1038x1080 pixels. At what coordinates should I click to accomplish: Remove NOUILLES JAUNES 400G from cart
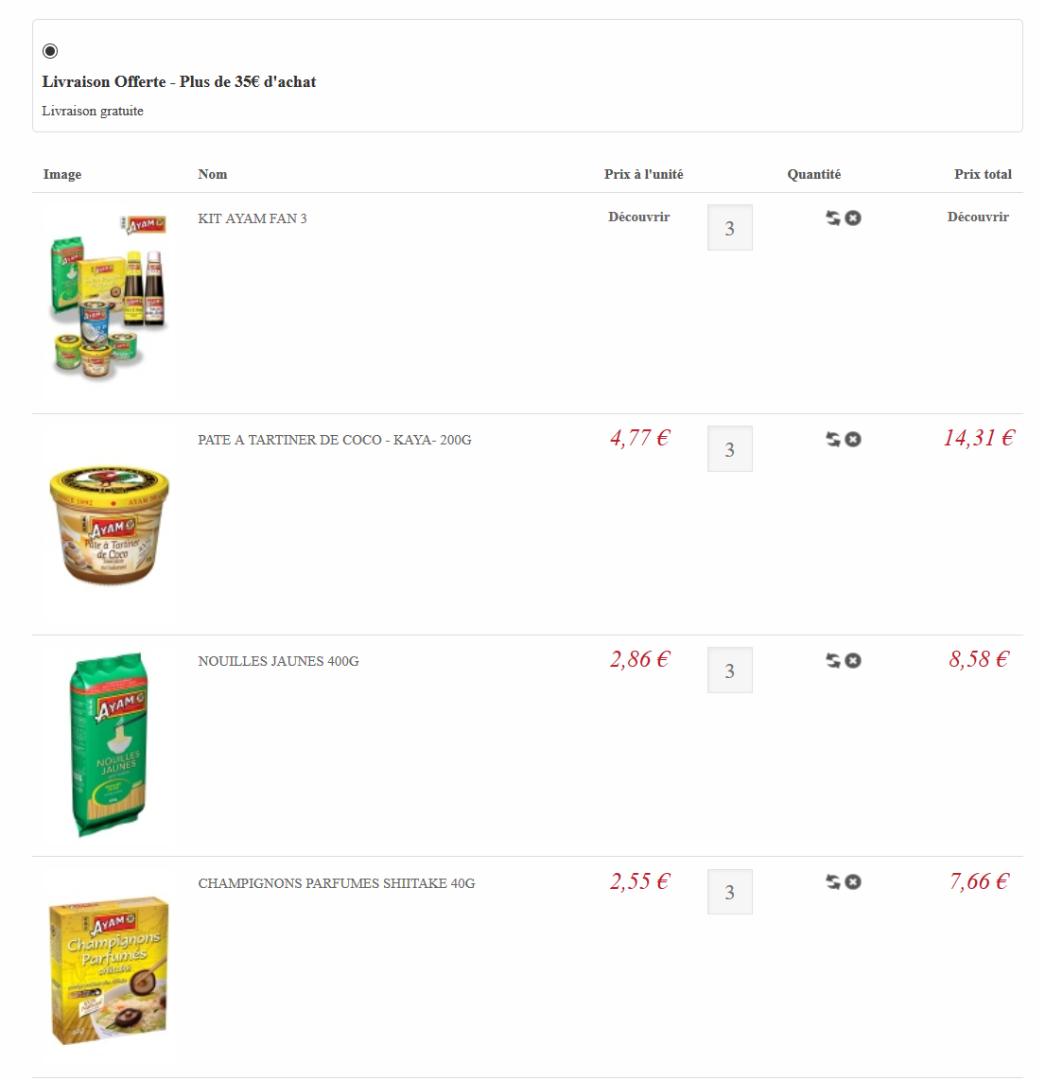(853, 660)
